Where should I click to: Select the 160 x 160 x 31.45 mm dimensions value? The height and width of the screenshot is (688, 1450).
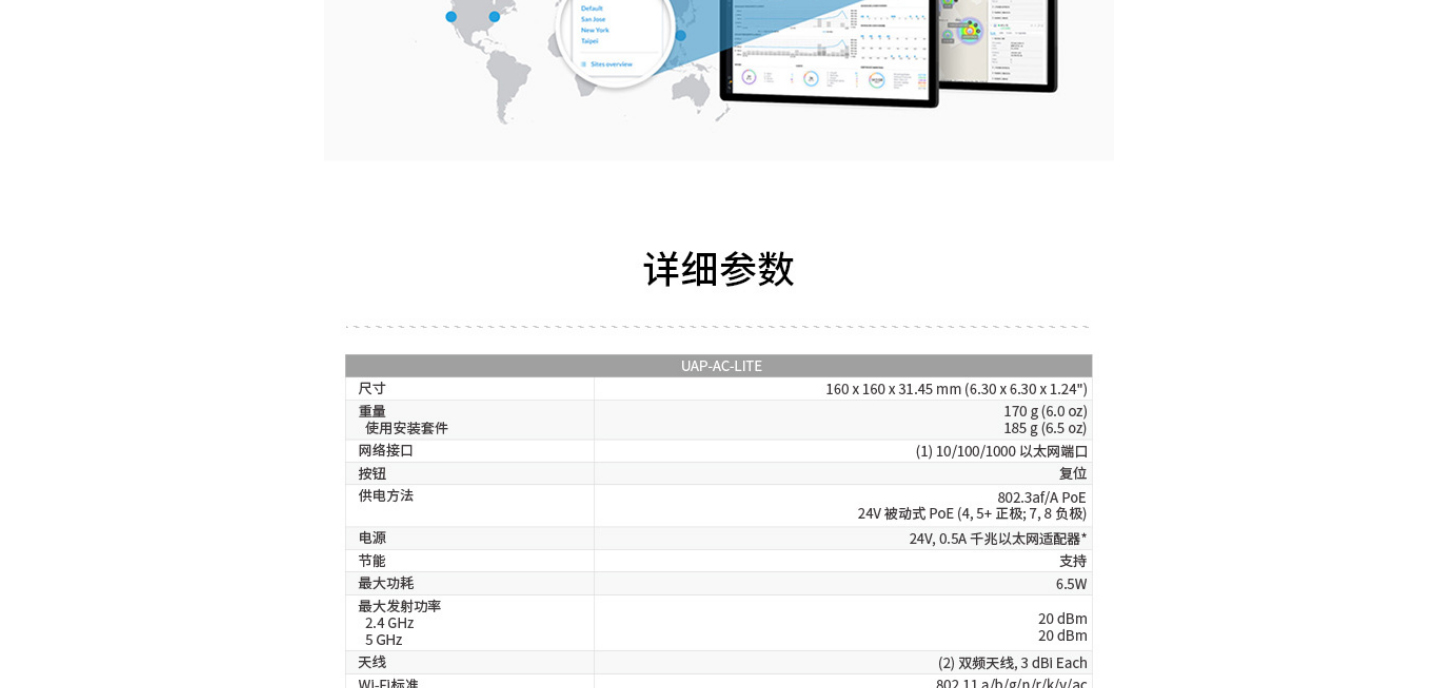[x=956, y=389]
